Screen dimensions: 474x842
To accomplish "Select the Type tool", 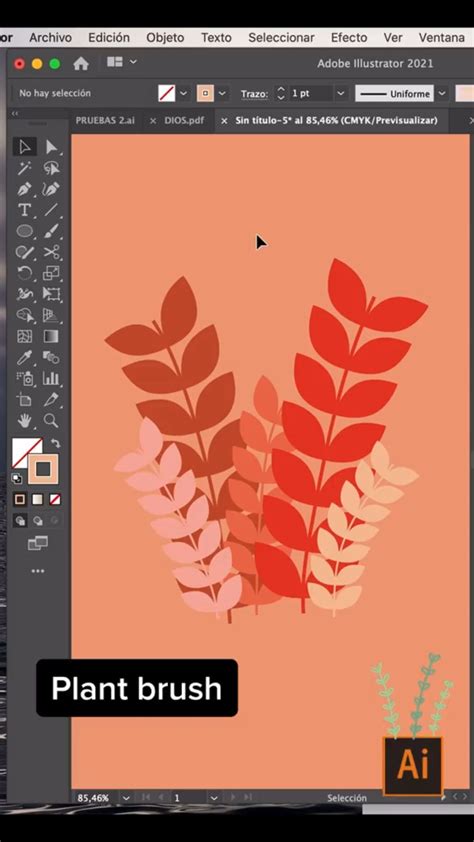I will tap(25, 210).
